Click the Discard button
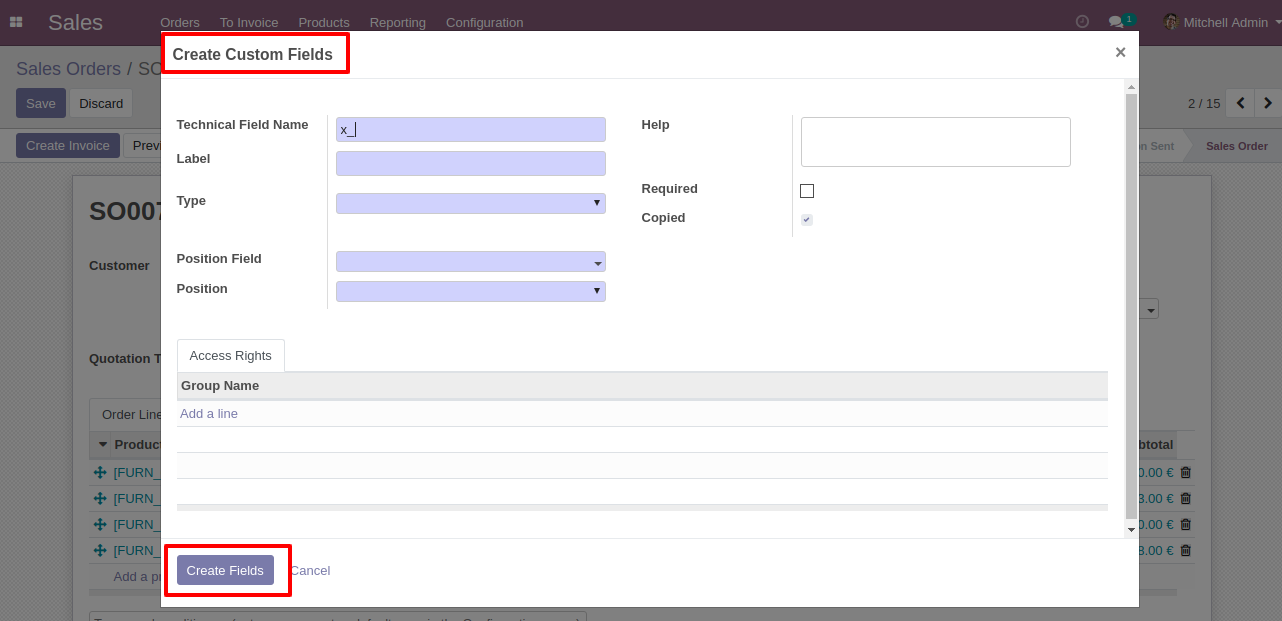Image resolution: width=1282 pixels, height=621 pixels. click(101, 103)
